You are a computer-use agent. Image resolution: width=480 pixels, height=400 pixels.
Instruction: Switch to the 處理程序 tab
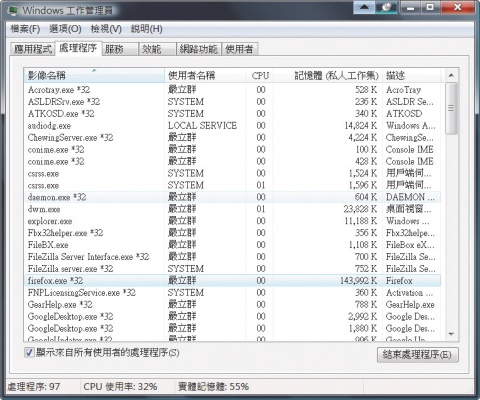(x=78, y=48)
